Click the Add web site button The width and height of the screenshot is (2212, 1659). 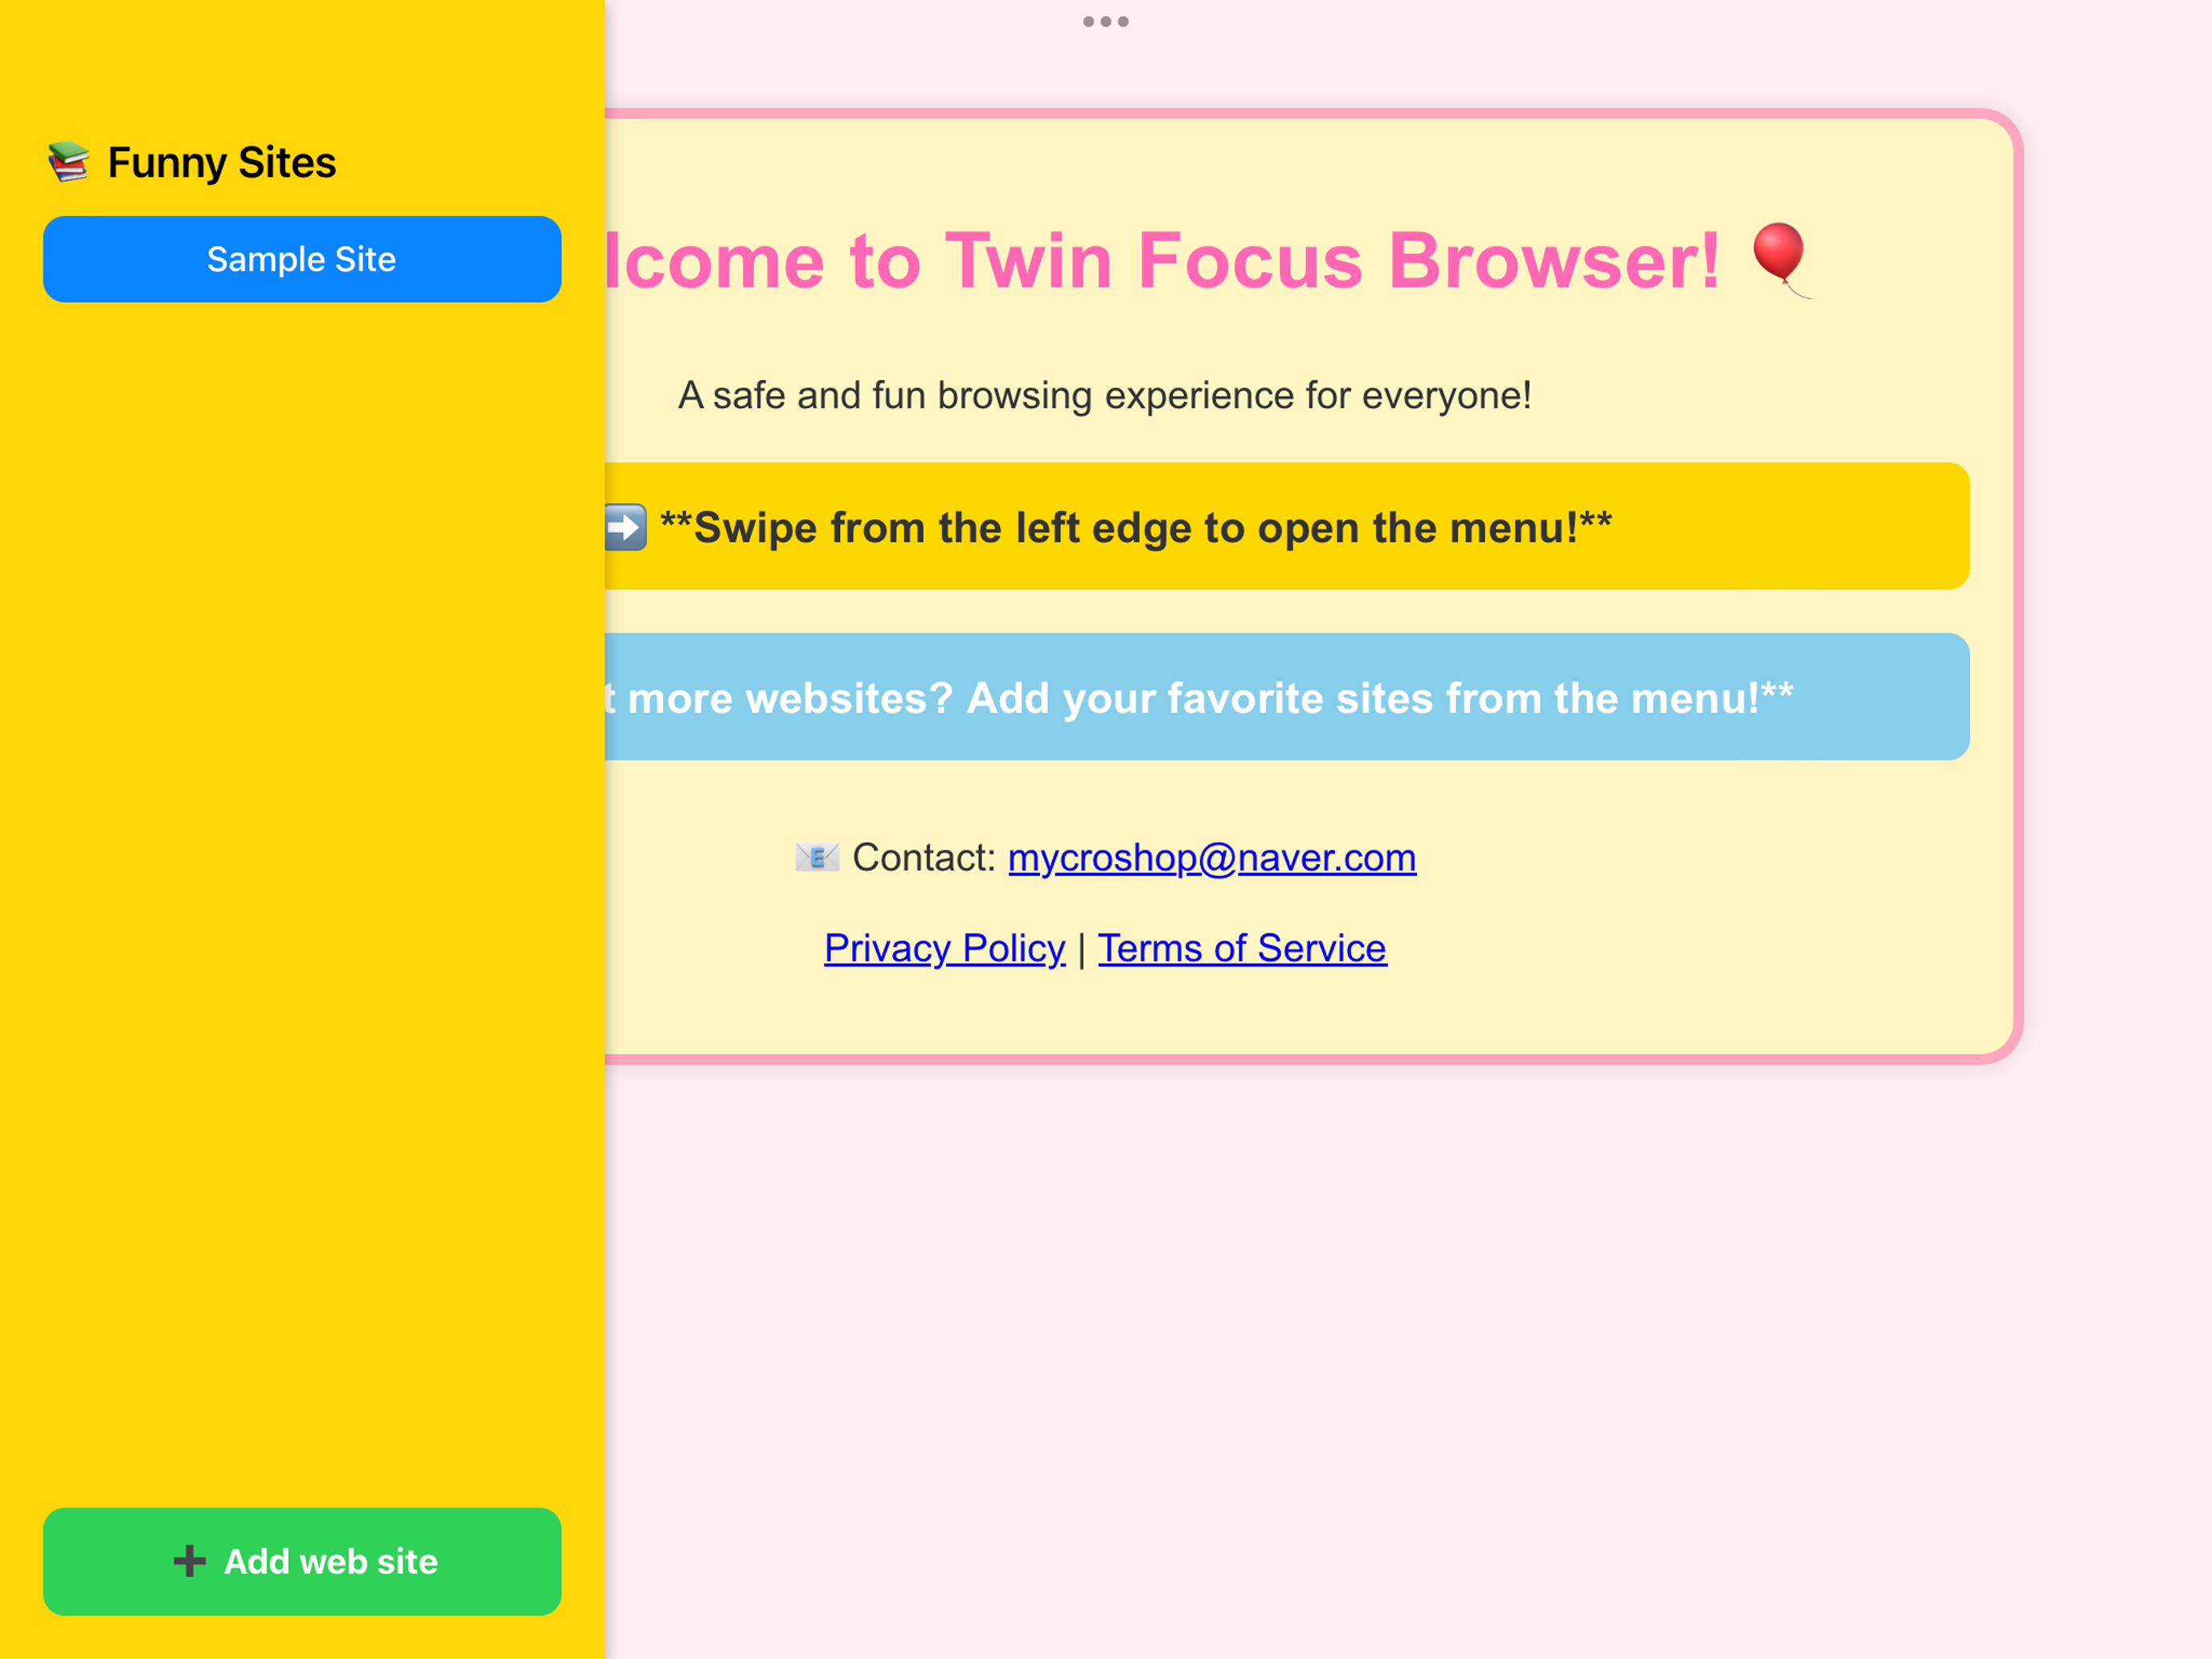click(301, 1561)
